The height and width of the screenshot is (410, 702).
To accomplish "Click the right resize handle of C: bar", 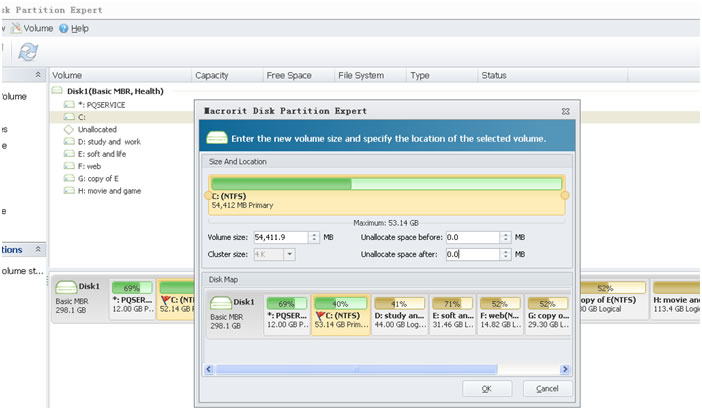I will [565, 196].
